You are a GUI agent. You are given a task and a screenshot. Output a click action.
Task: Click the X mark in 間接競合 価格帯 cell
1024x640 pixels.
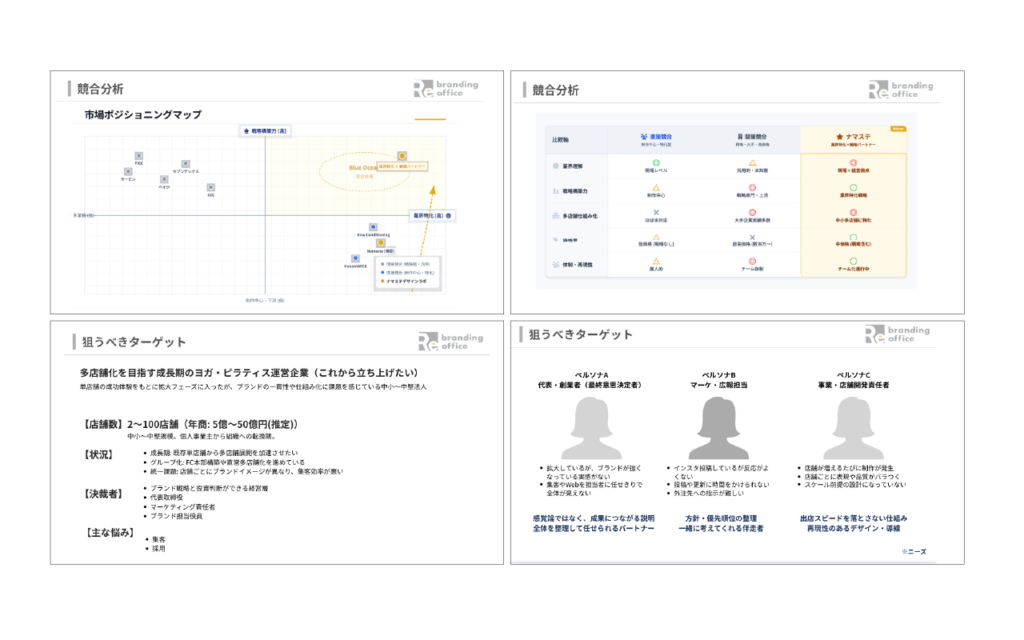752,237
